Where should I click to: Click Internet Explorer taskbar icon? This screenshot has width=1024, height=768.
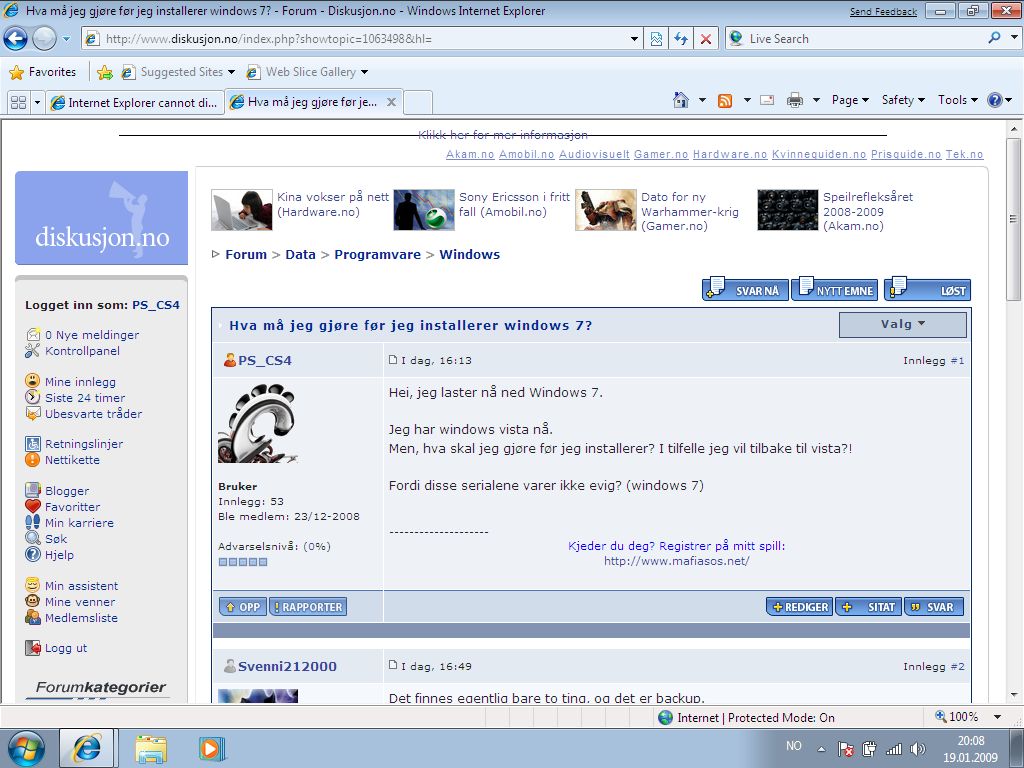[x=87, y=748]
